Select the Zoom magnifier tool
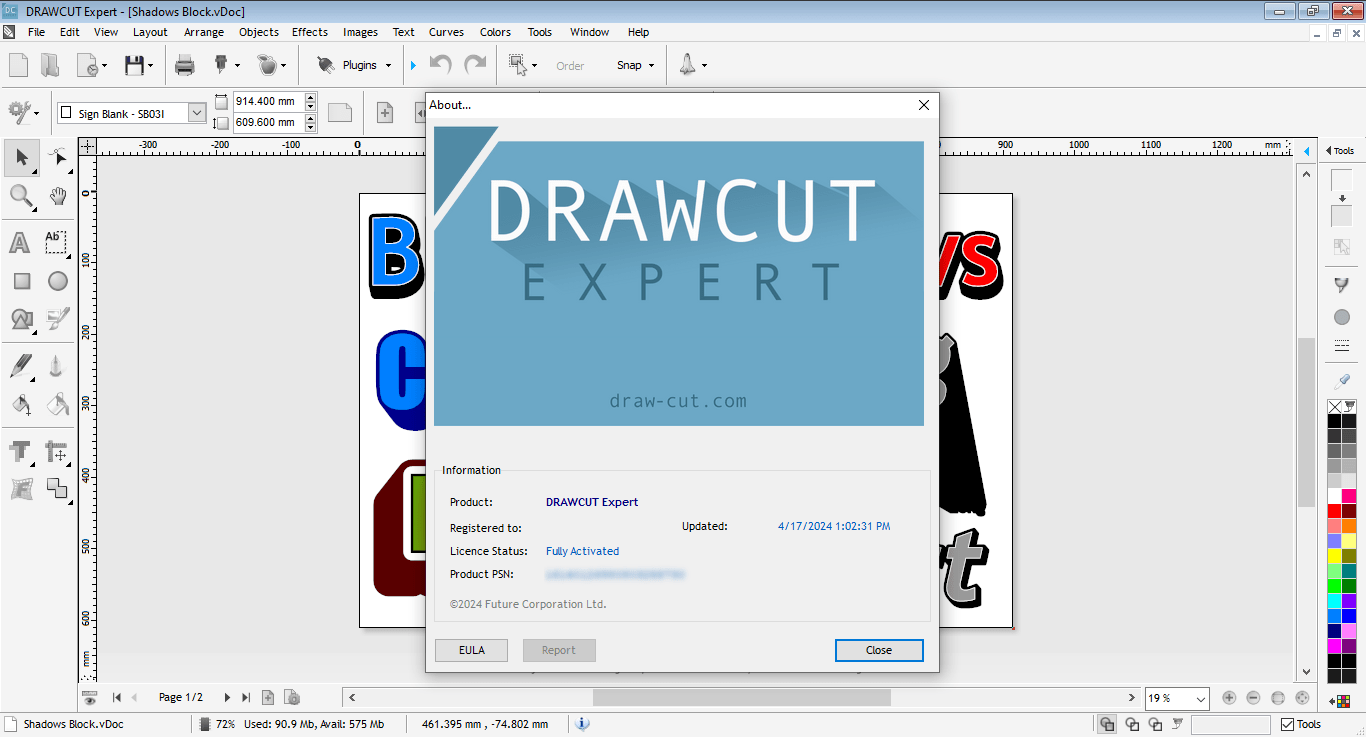Image resolution: width=1366 pixels, height=737 pixels. pos(21,195)
